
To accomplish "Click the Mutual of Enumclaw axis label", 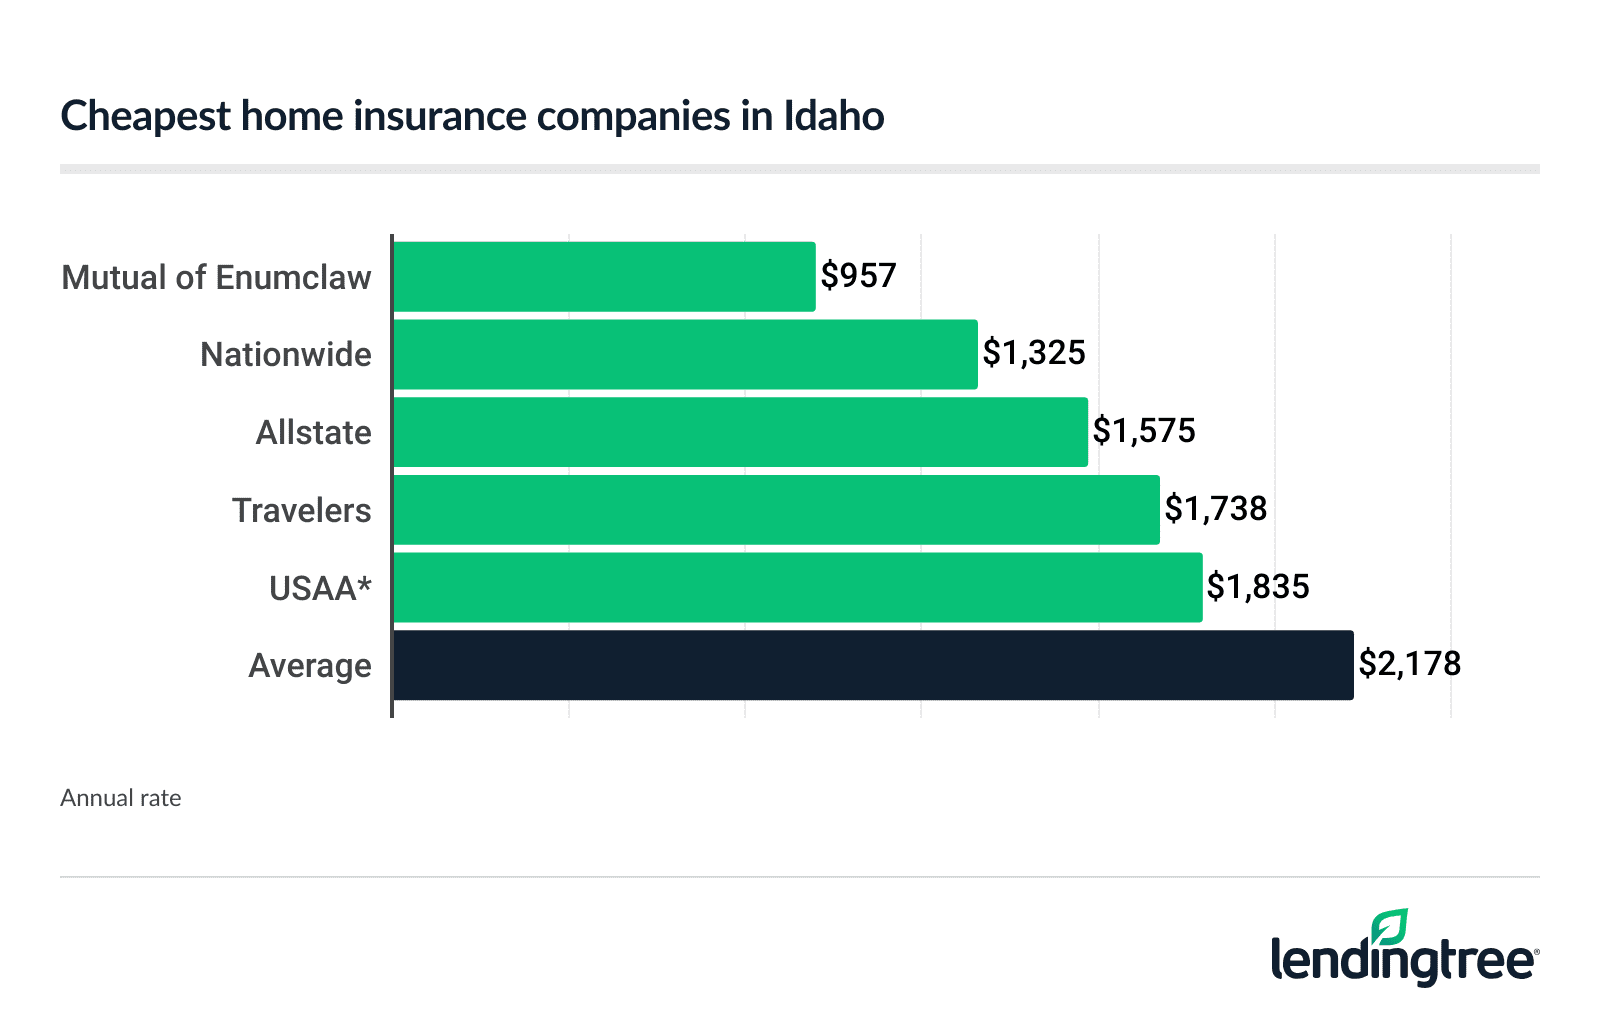I will pyautogui.click(x=216, y=277).
